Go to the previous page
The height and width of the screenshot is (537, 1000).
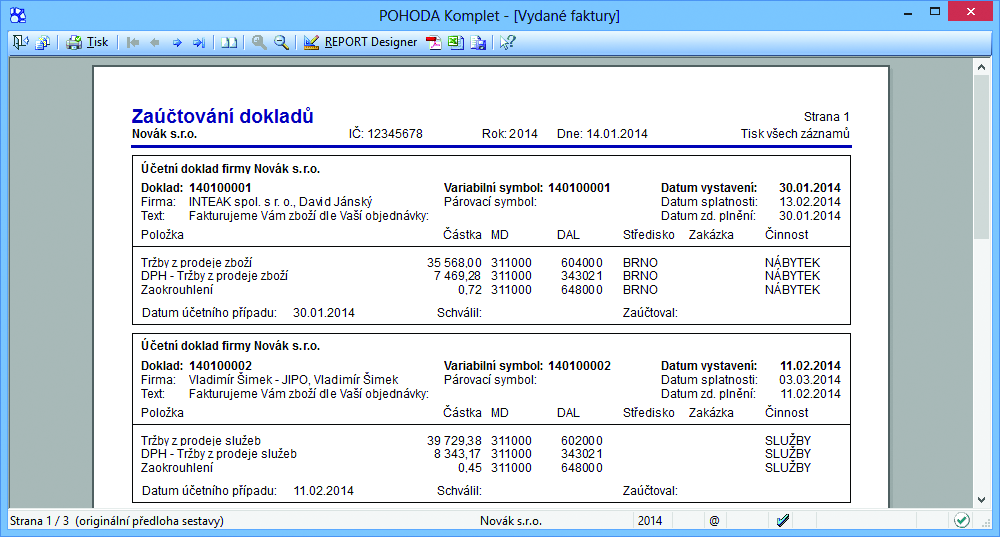(x=154, y=43)
